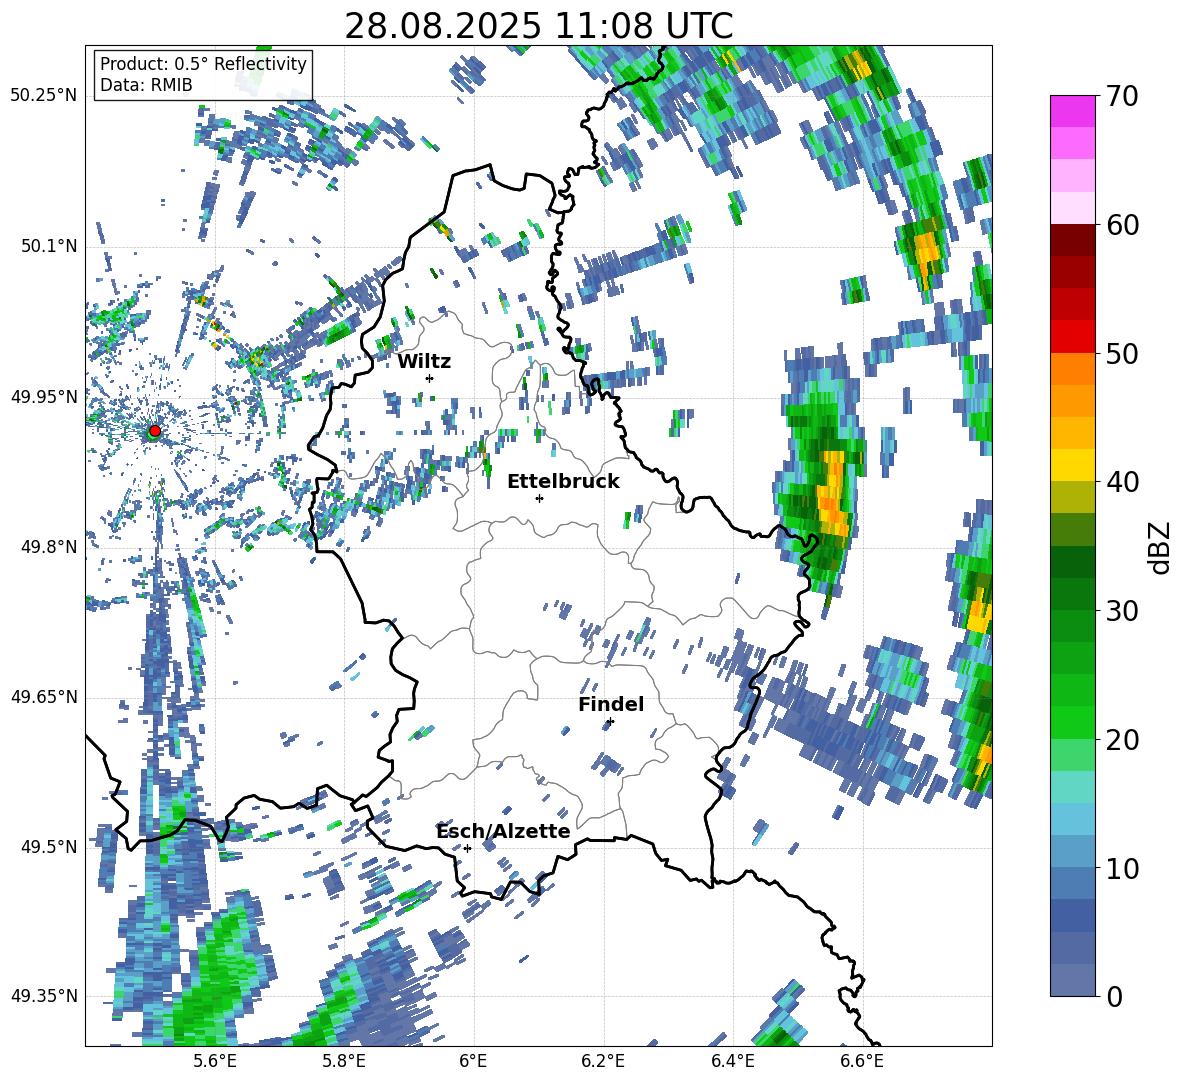The width and height of the screenshot is (1184, 1081).
Task: Click the 5.8°E longitude label
Action: 344,1061
